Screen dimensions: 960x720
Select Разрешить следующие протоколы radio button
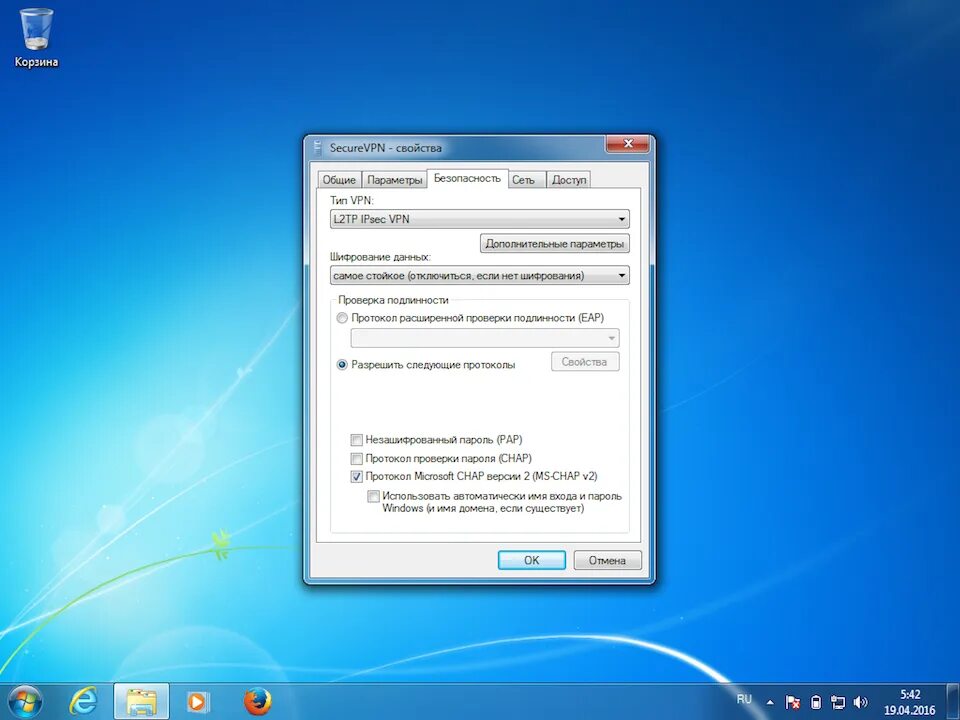coord(342,364)
